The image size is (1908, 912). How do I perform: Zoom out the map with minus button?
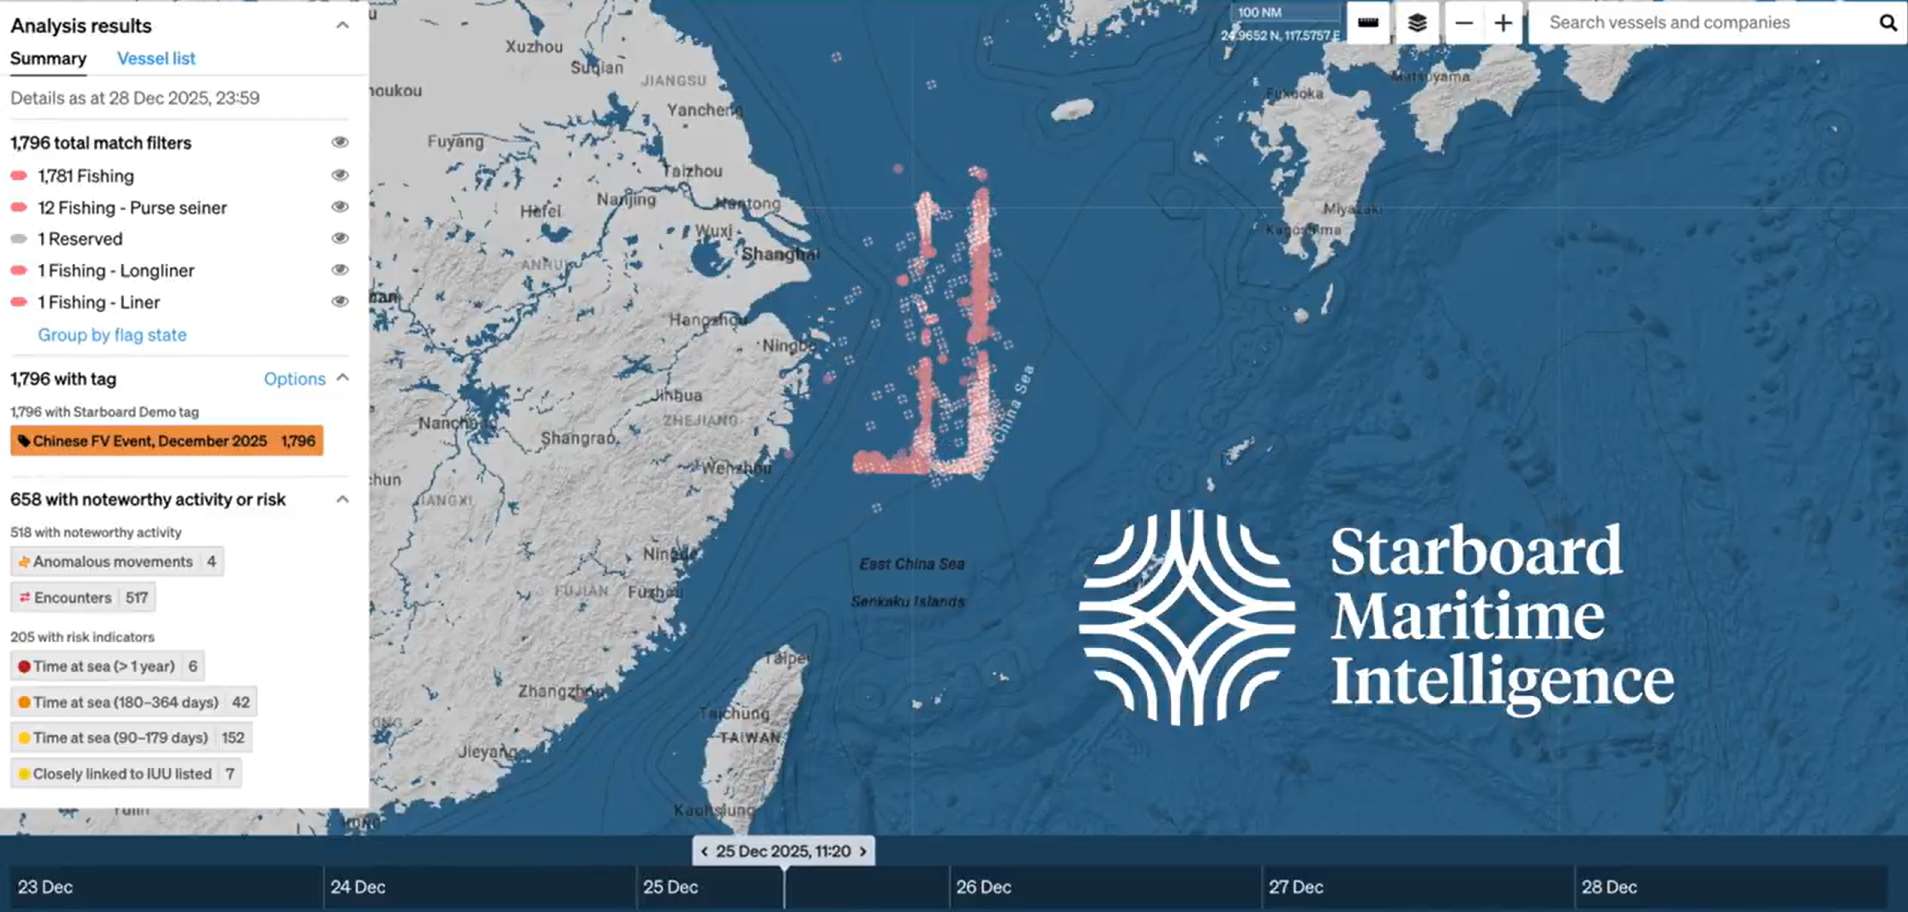[1463, 23]
